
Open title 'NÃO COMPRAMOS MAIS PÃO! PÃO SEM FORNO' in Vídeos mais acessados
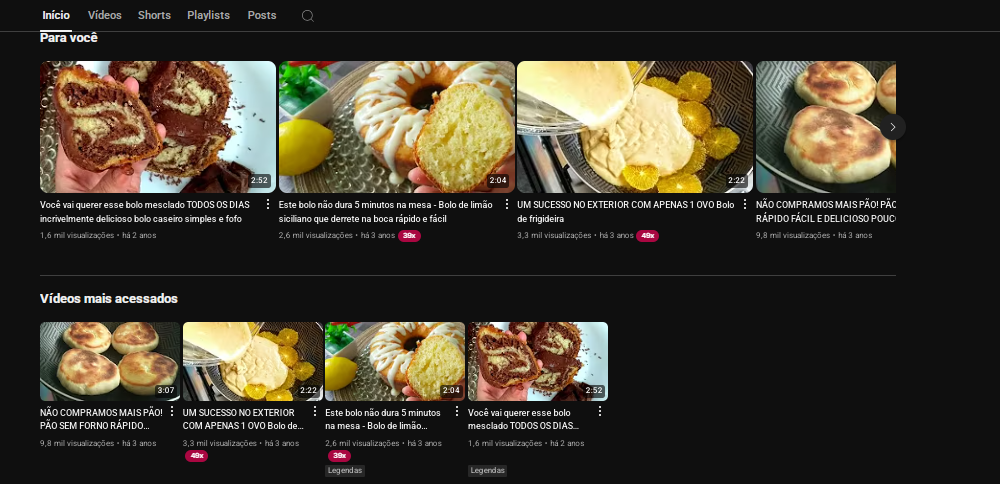coord(101,419)
